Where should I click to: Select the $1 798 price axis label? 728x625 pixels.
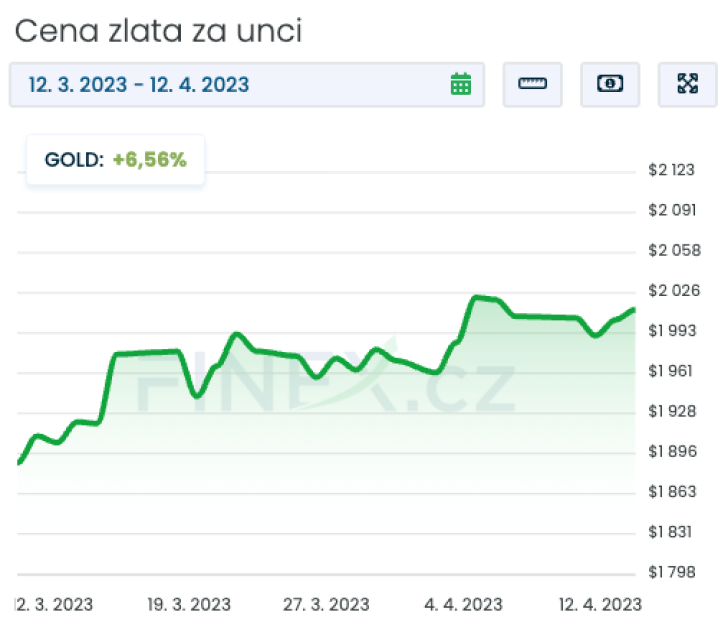[672, 572]
